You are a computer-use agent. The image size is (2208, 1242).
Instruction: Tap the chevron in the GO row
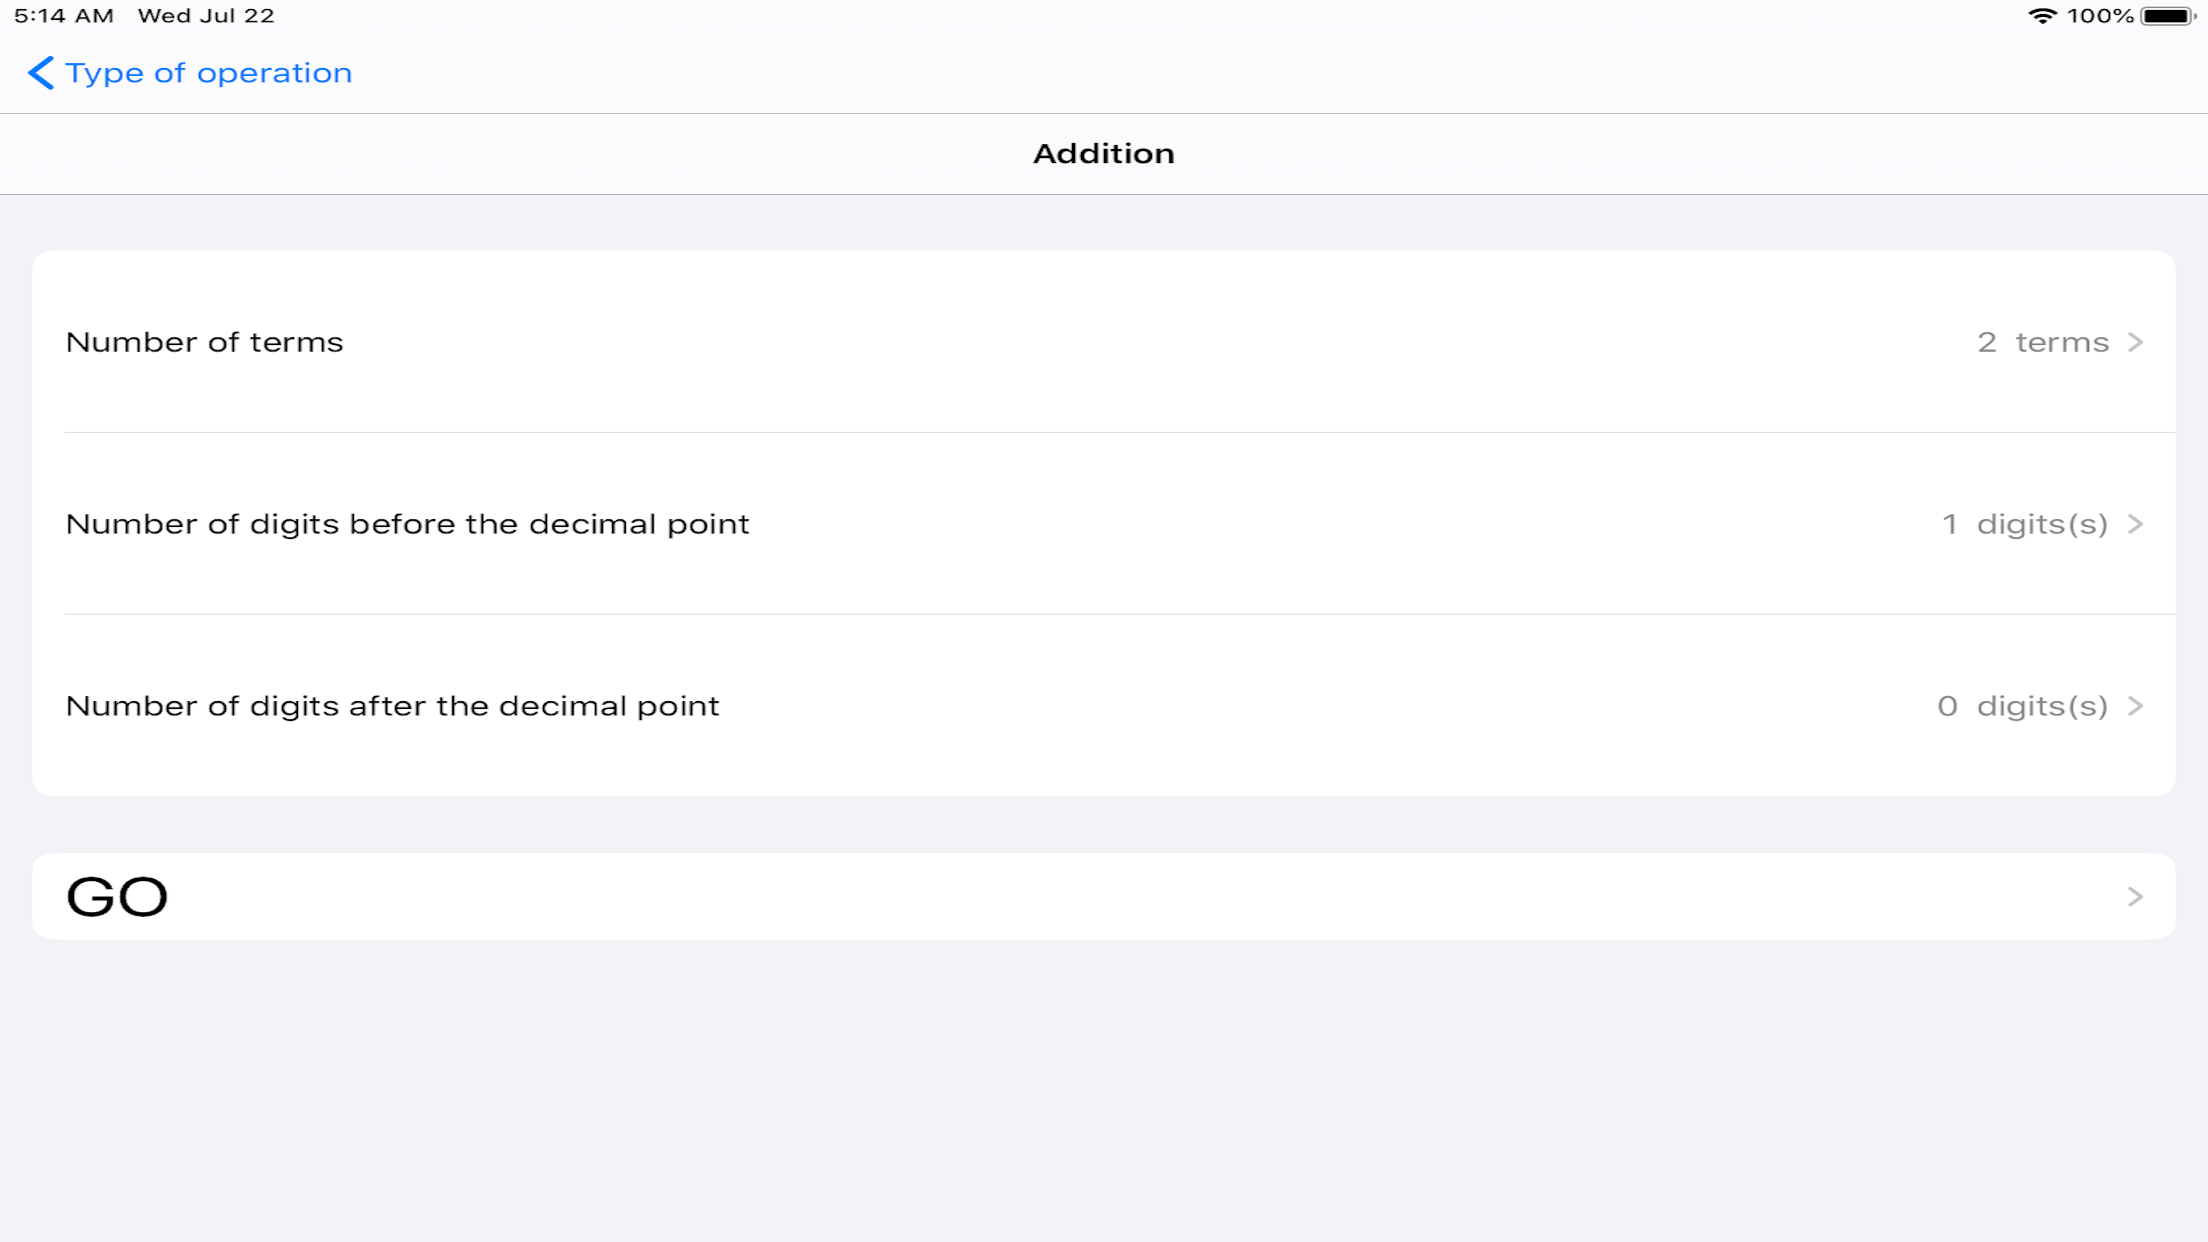click(x=2135, y=896)
